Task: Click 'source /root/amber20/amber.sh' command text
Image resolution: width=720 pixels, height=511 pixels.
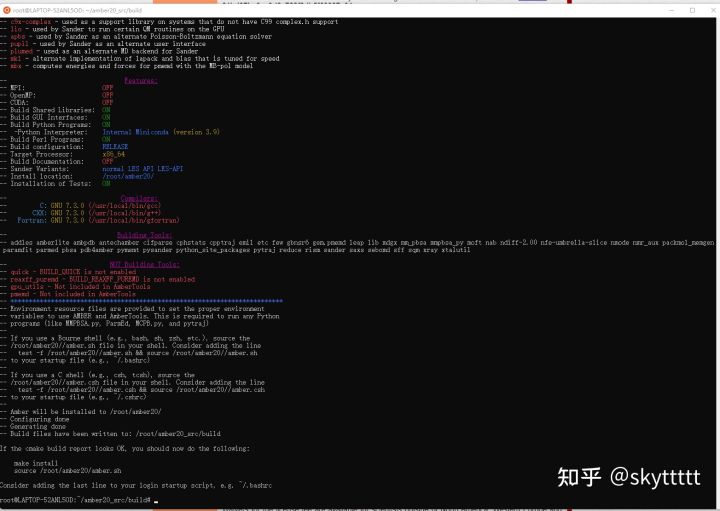Action: (68, 470)
